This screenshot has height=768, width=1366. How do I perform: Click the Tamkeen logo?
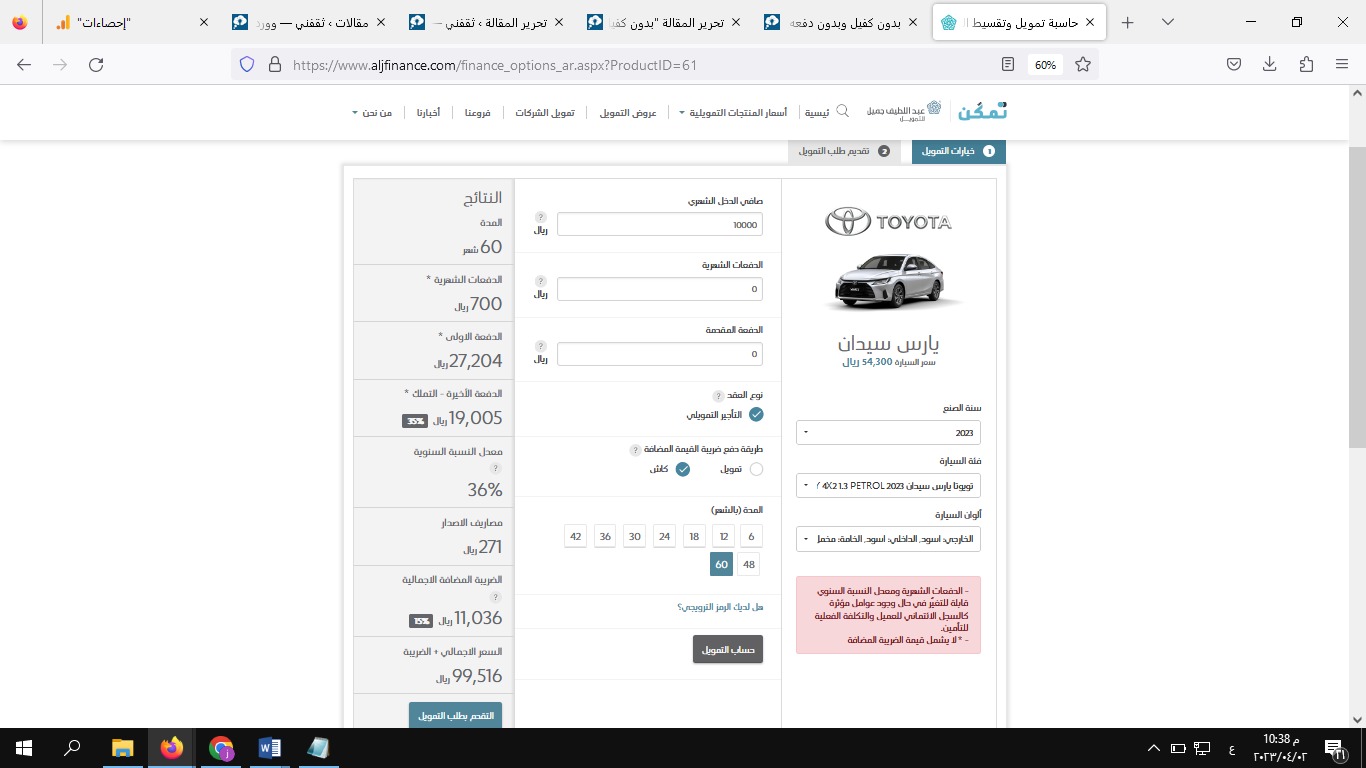tap(982, 111)
